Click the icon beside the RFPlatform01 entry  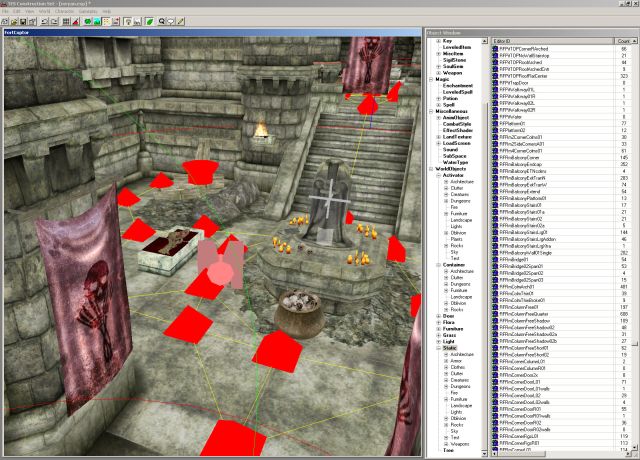(x=495, y=123)
